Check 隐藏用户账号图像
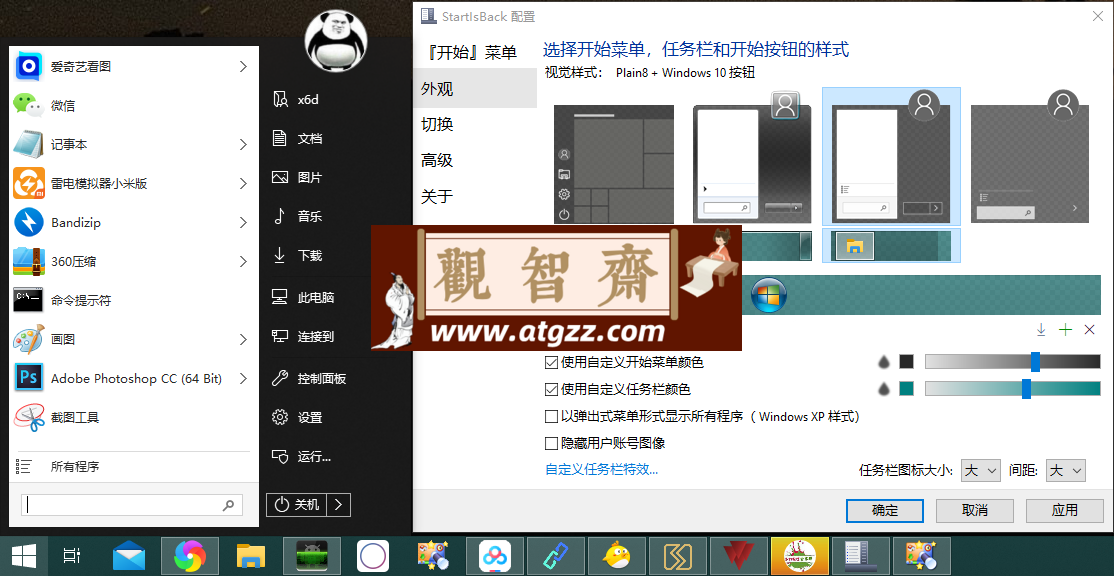Viewport: 1114px width, 576px height. point(551,443)
